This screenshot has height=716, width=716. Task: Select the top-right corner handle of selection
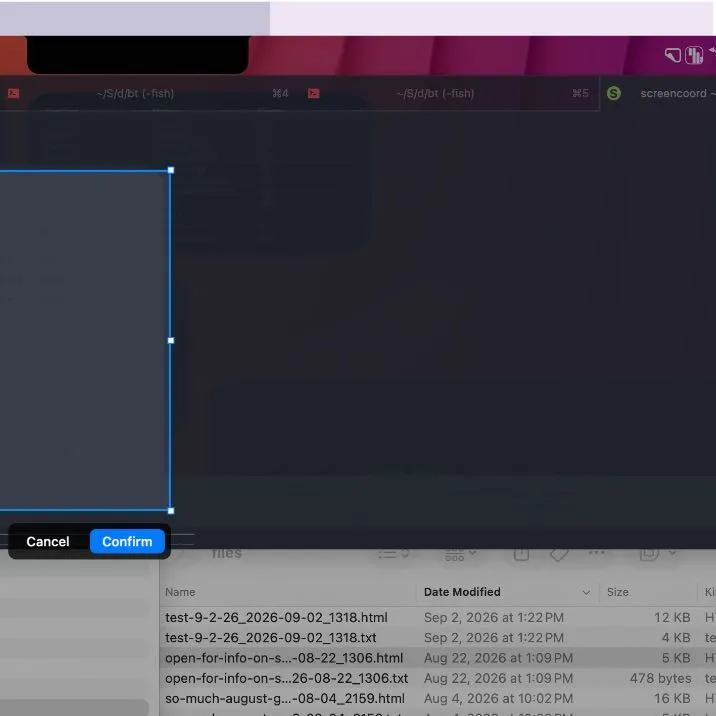click(171, 170)
